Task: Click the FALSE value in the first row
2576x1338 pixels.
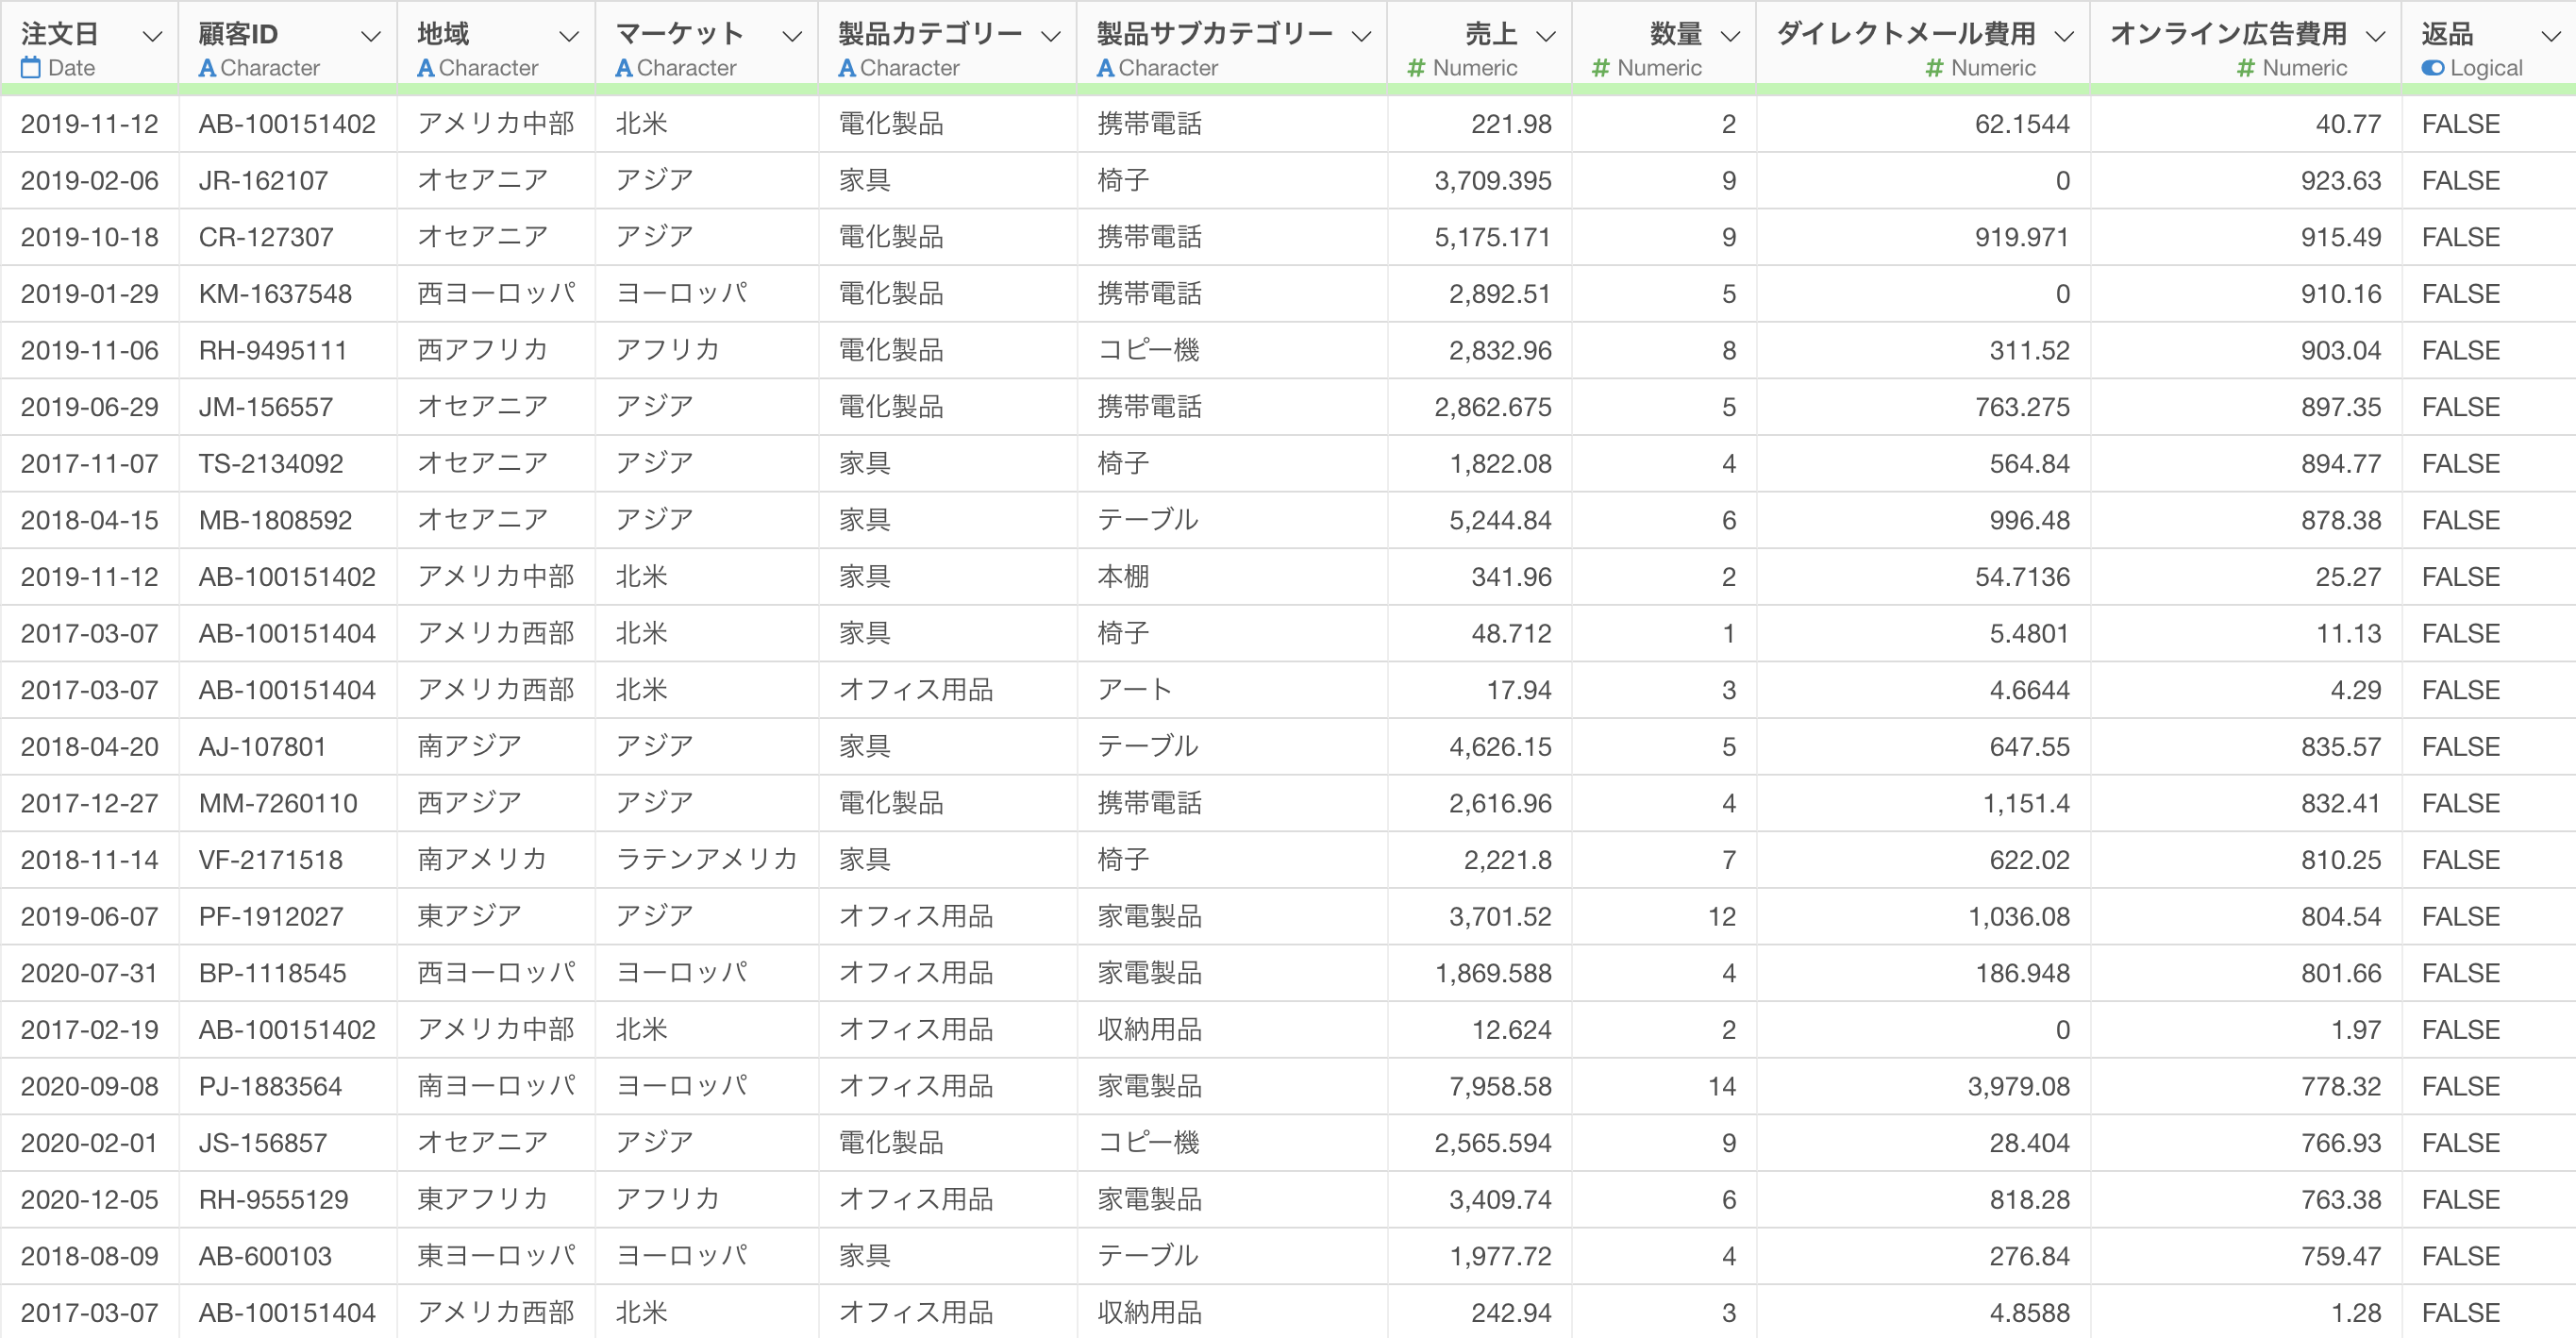Action: 2460,124
